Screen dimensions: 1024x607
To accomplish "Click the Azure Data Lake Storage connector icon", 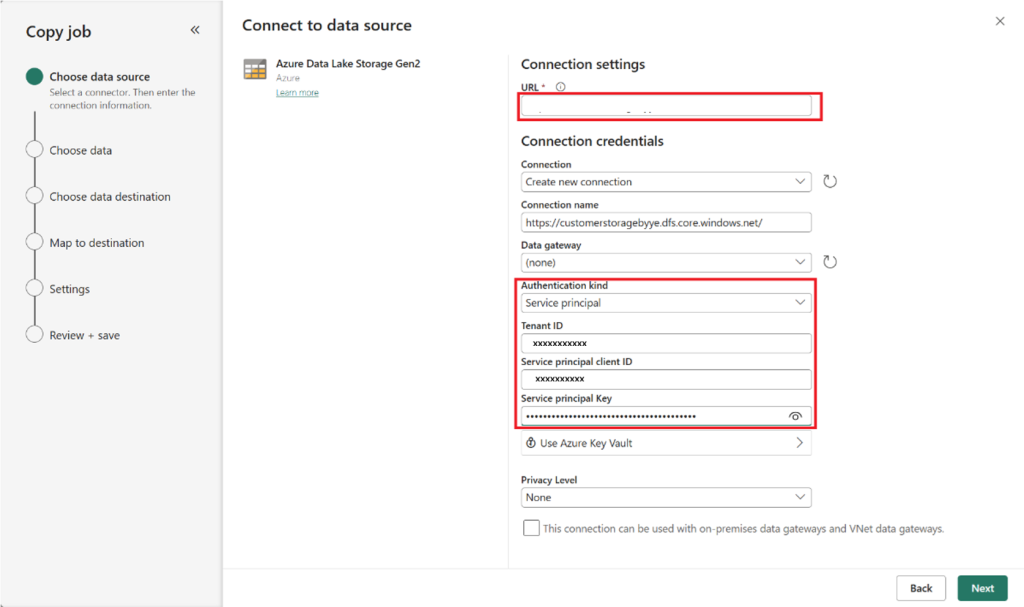I will click(x=255, y=69).
